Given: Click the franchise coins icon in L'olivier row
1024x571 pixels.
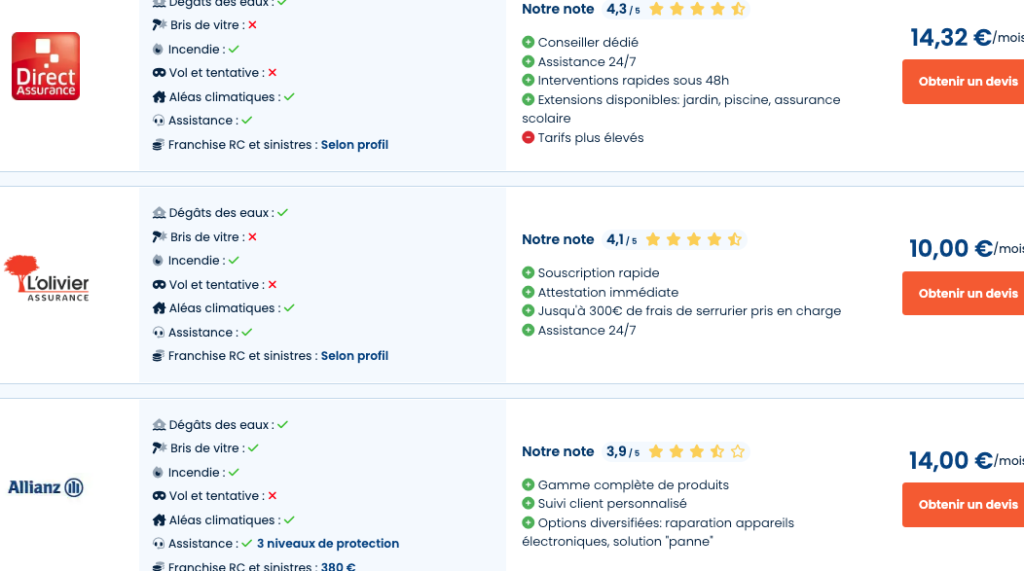Looking at the screenshot, I should [158, 356].
